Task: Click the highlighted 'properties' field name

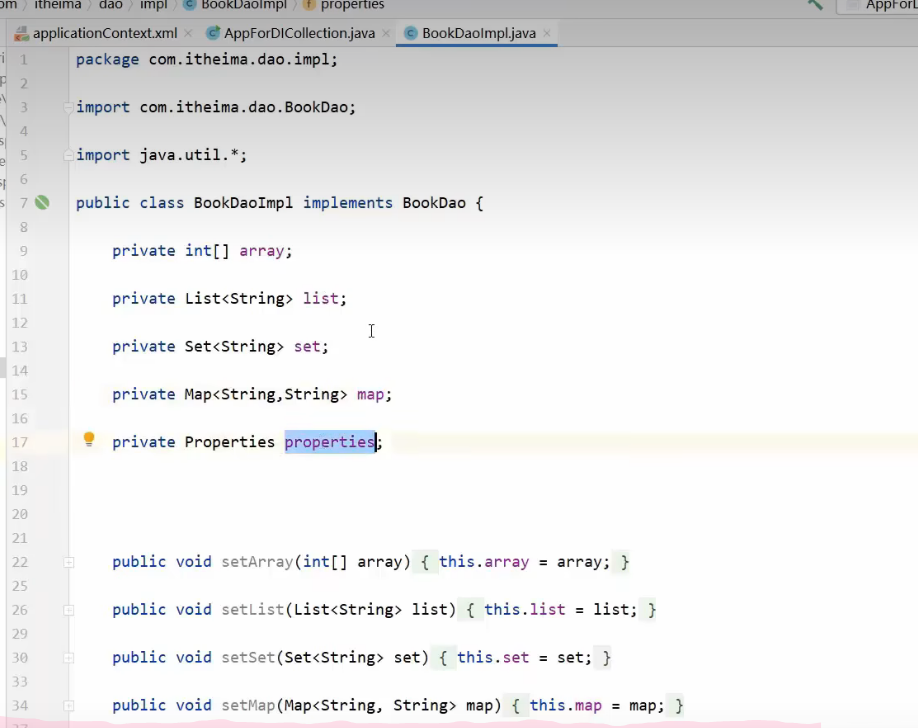Action: tap(329, 442)
